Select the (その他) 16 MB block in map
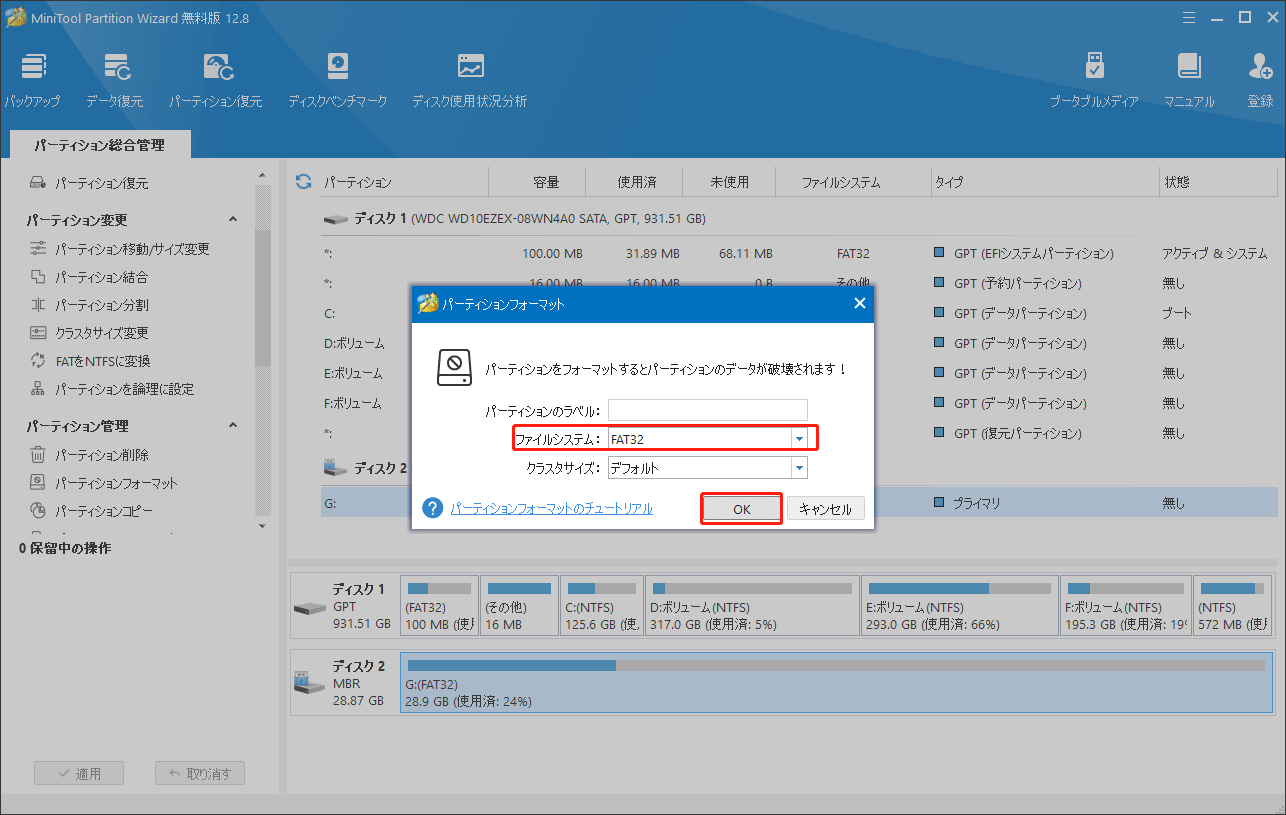 519,606
